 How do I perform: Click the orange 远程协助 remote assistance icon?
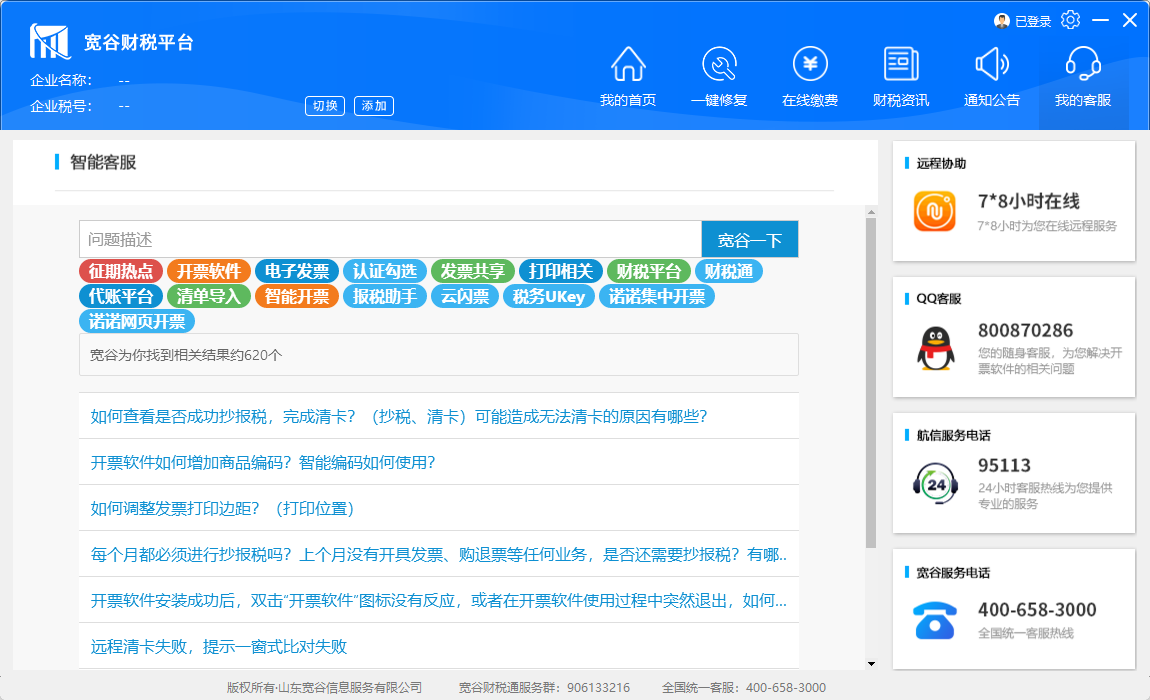(935, 211)
